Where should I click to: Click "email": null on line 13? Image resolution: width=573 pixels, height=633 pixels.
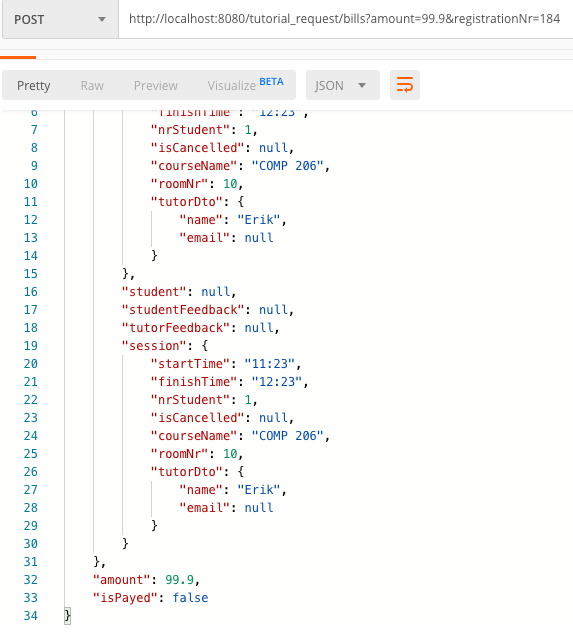(226, 238)
